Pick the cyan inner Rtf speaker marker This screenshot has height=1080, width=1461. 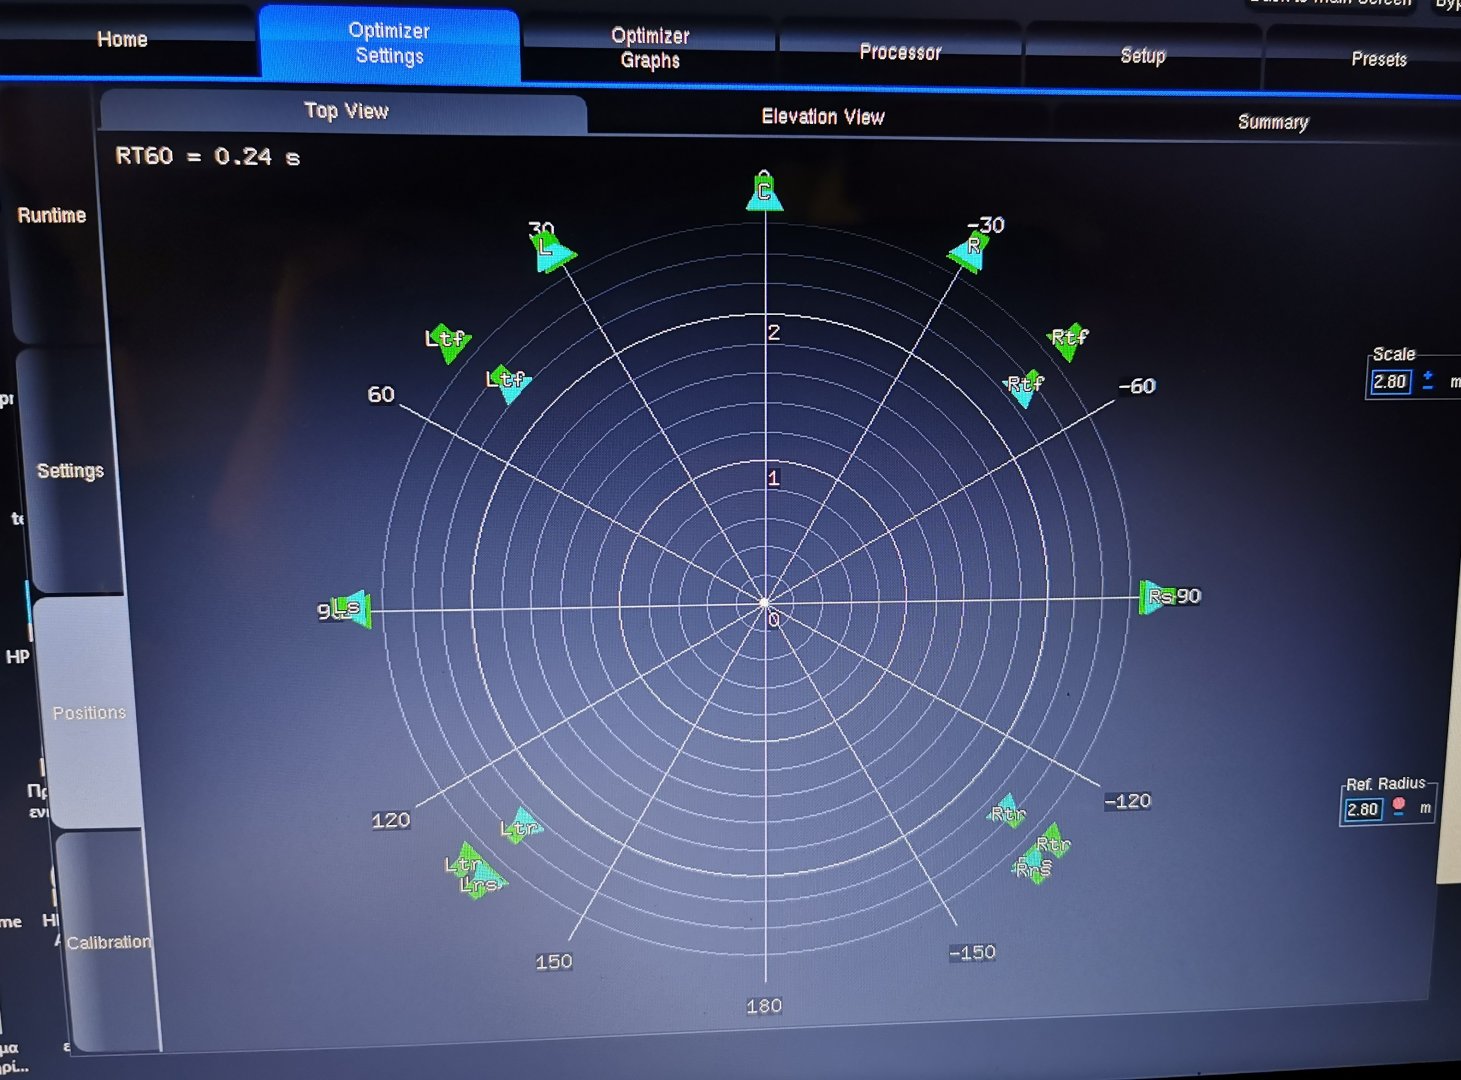[1024, 387]
